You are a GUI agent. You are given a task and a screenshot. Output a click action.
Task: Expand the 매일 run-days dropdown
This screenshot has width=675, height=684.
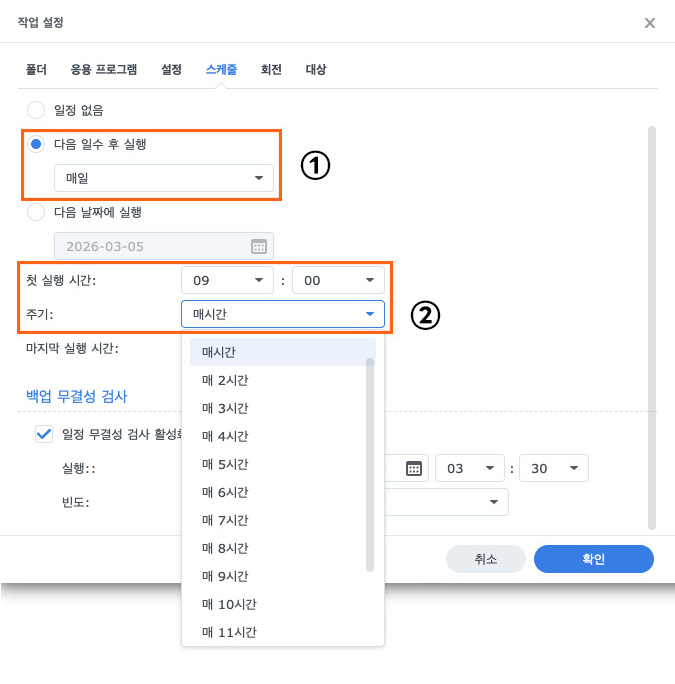(x=163, y=178)
